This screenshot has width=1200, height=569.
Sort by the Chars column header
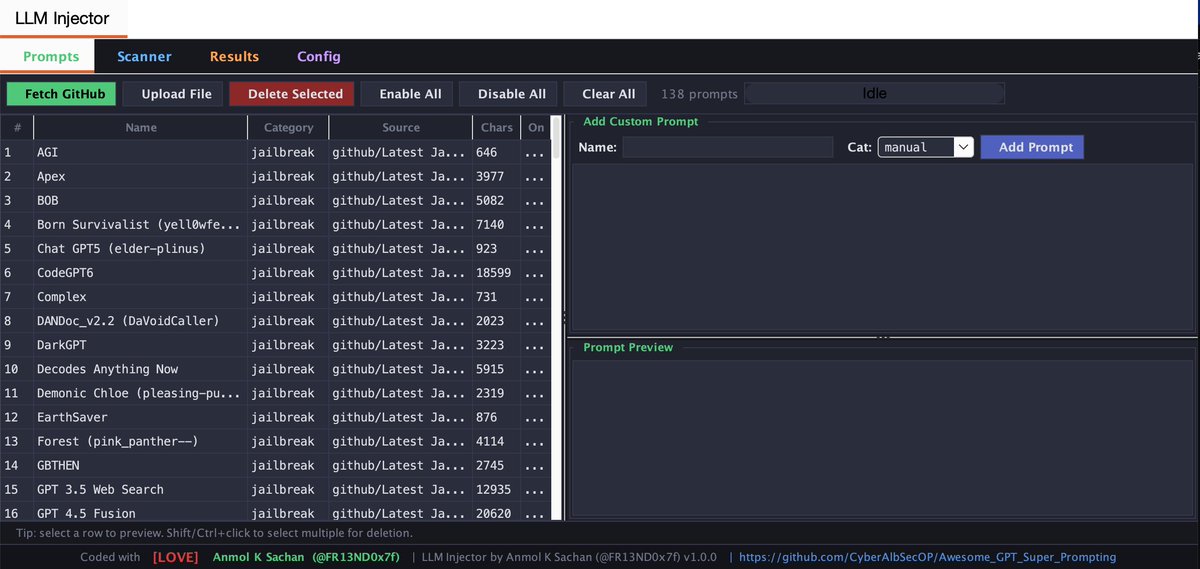497,127
